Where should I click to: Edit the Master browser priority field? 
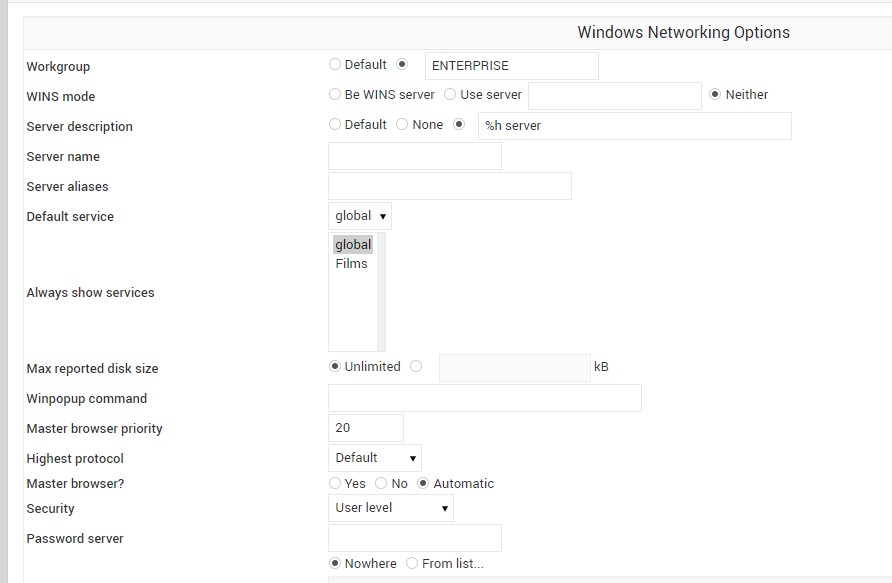(365, 428)
